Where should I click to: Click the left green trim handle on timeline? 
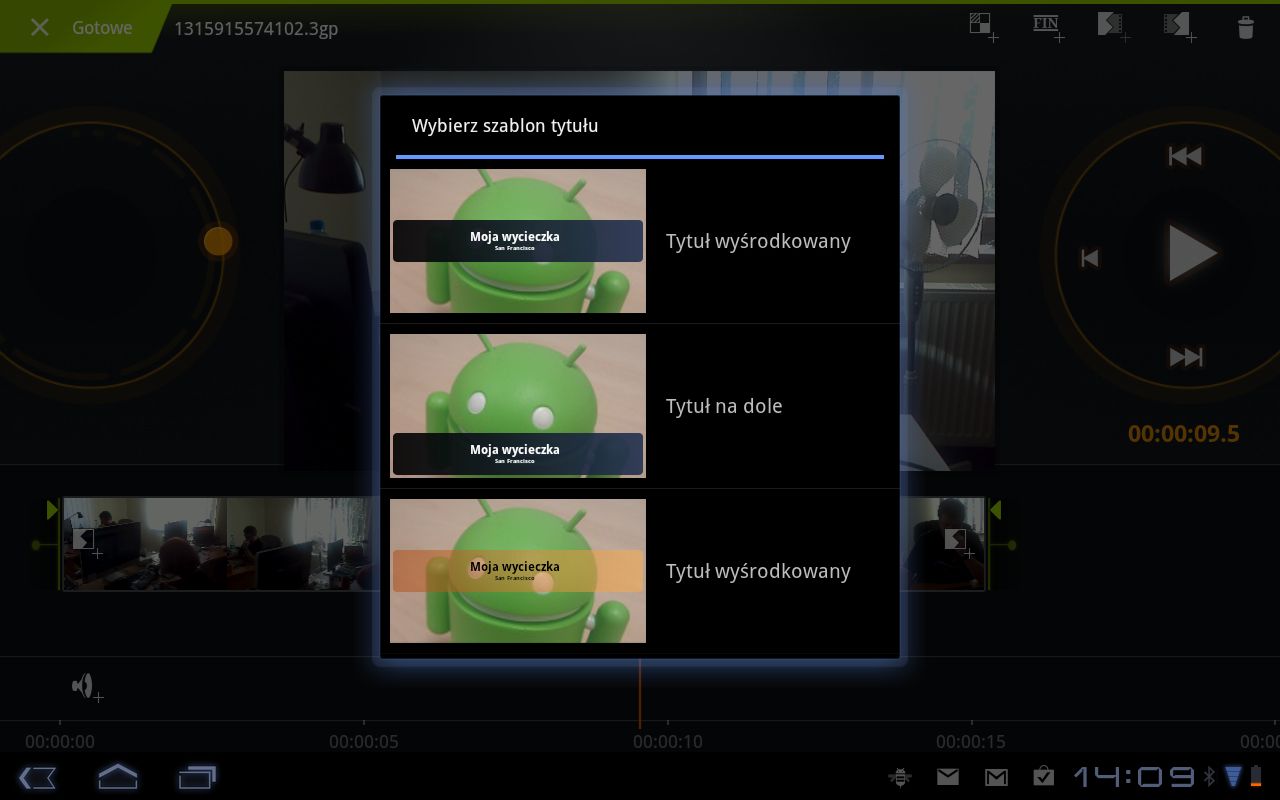click(52, 511)
